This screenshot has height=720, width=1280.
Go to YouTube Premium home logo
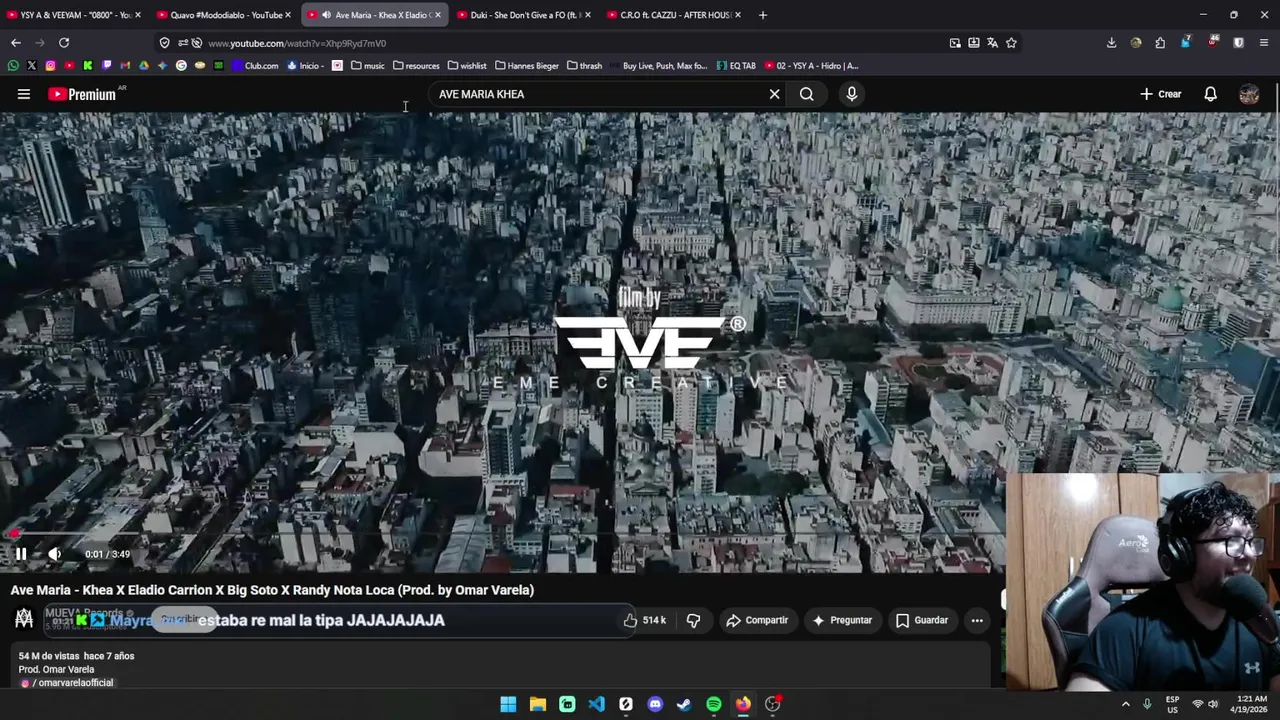(x=84, y=94)
